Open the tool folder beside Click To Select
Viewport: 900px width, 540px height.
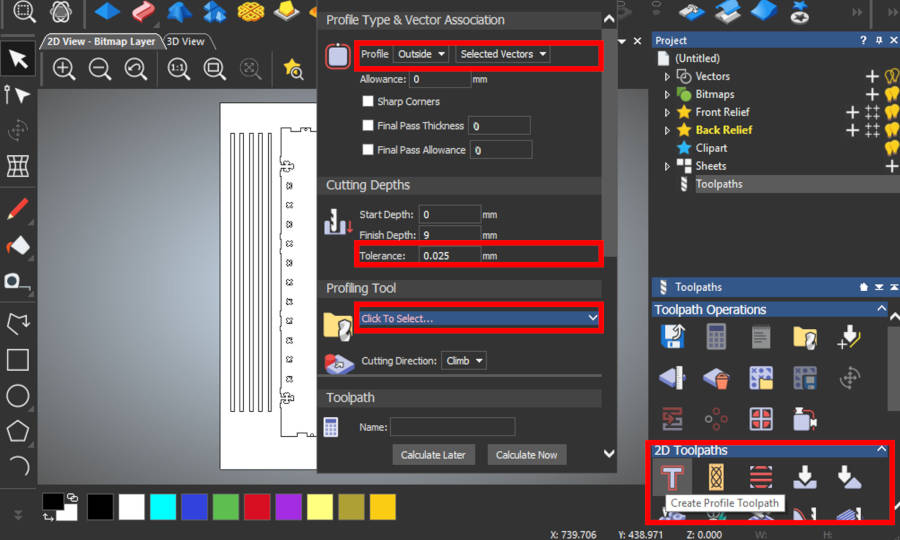click(x=337, y=326)
